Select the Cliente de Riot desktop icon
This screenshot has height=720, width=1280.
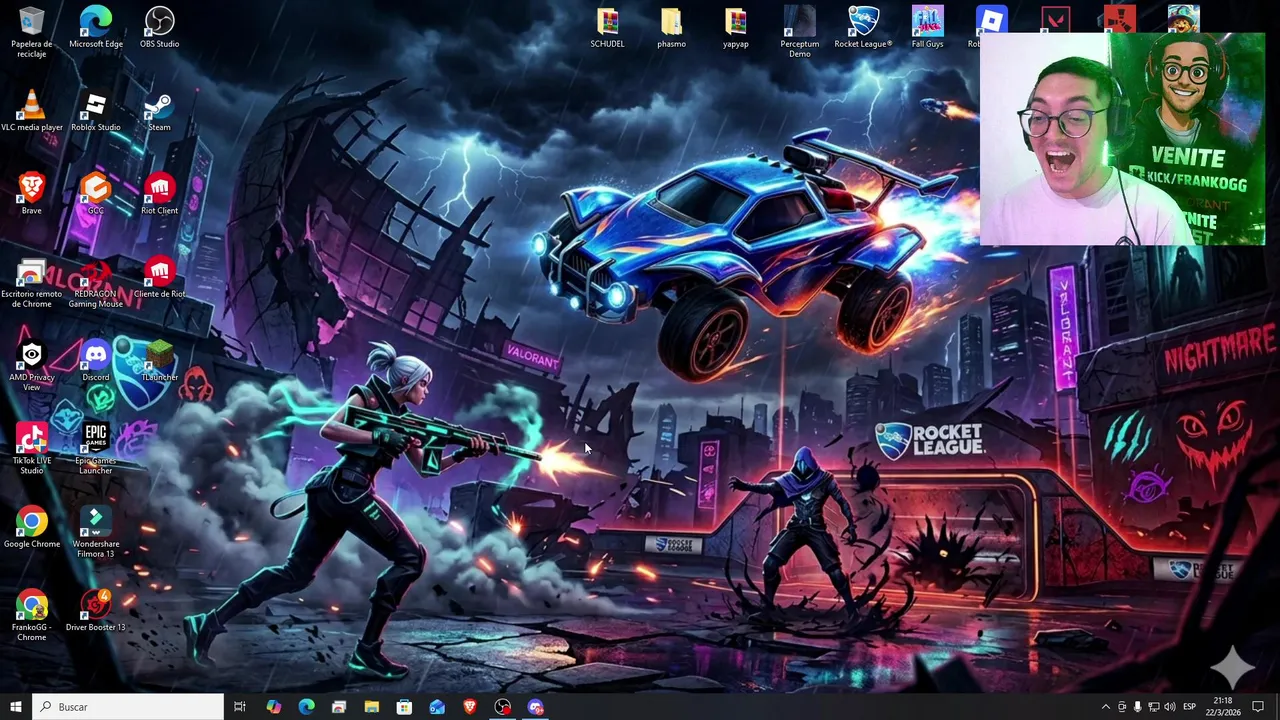(159, 278)
